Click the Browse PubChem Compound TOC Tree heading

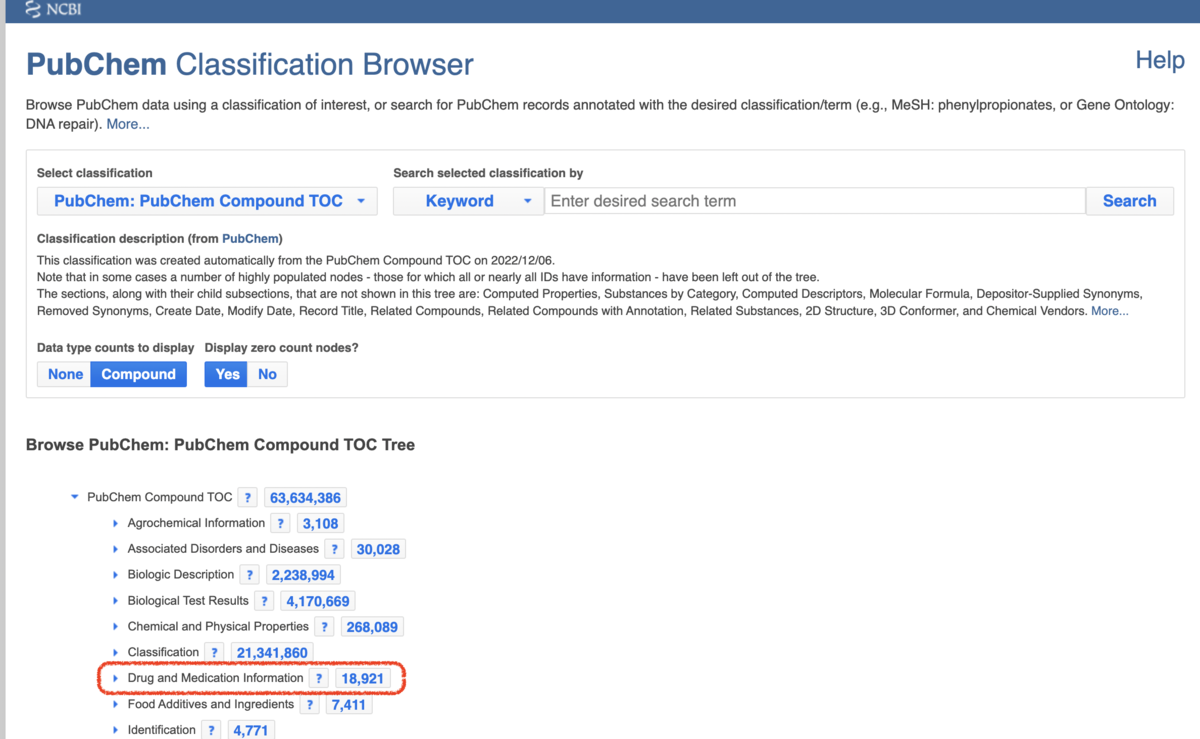(220, 445)
